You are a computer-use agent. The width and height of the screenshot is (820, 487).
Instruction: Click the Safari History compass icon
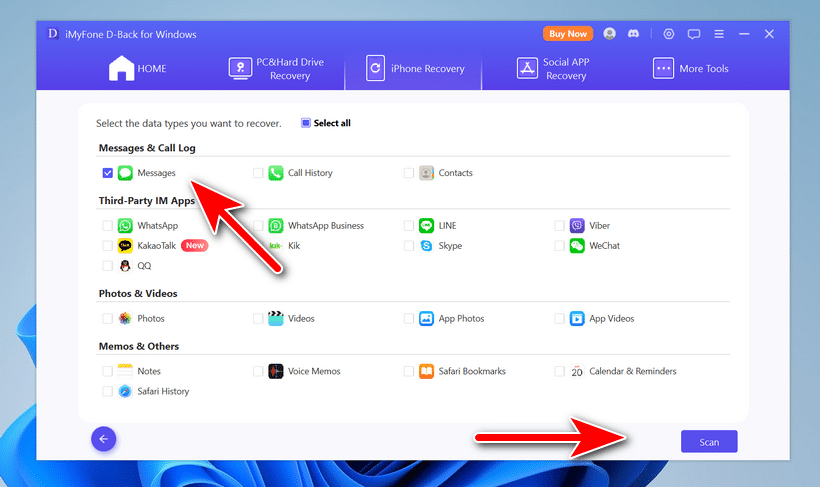[125, 391]
